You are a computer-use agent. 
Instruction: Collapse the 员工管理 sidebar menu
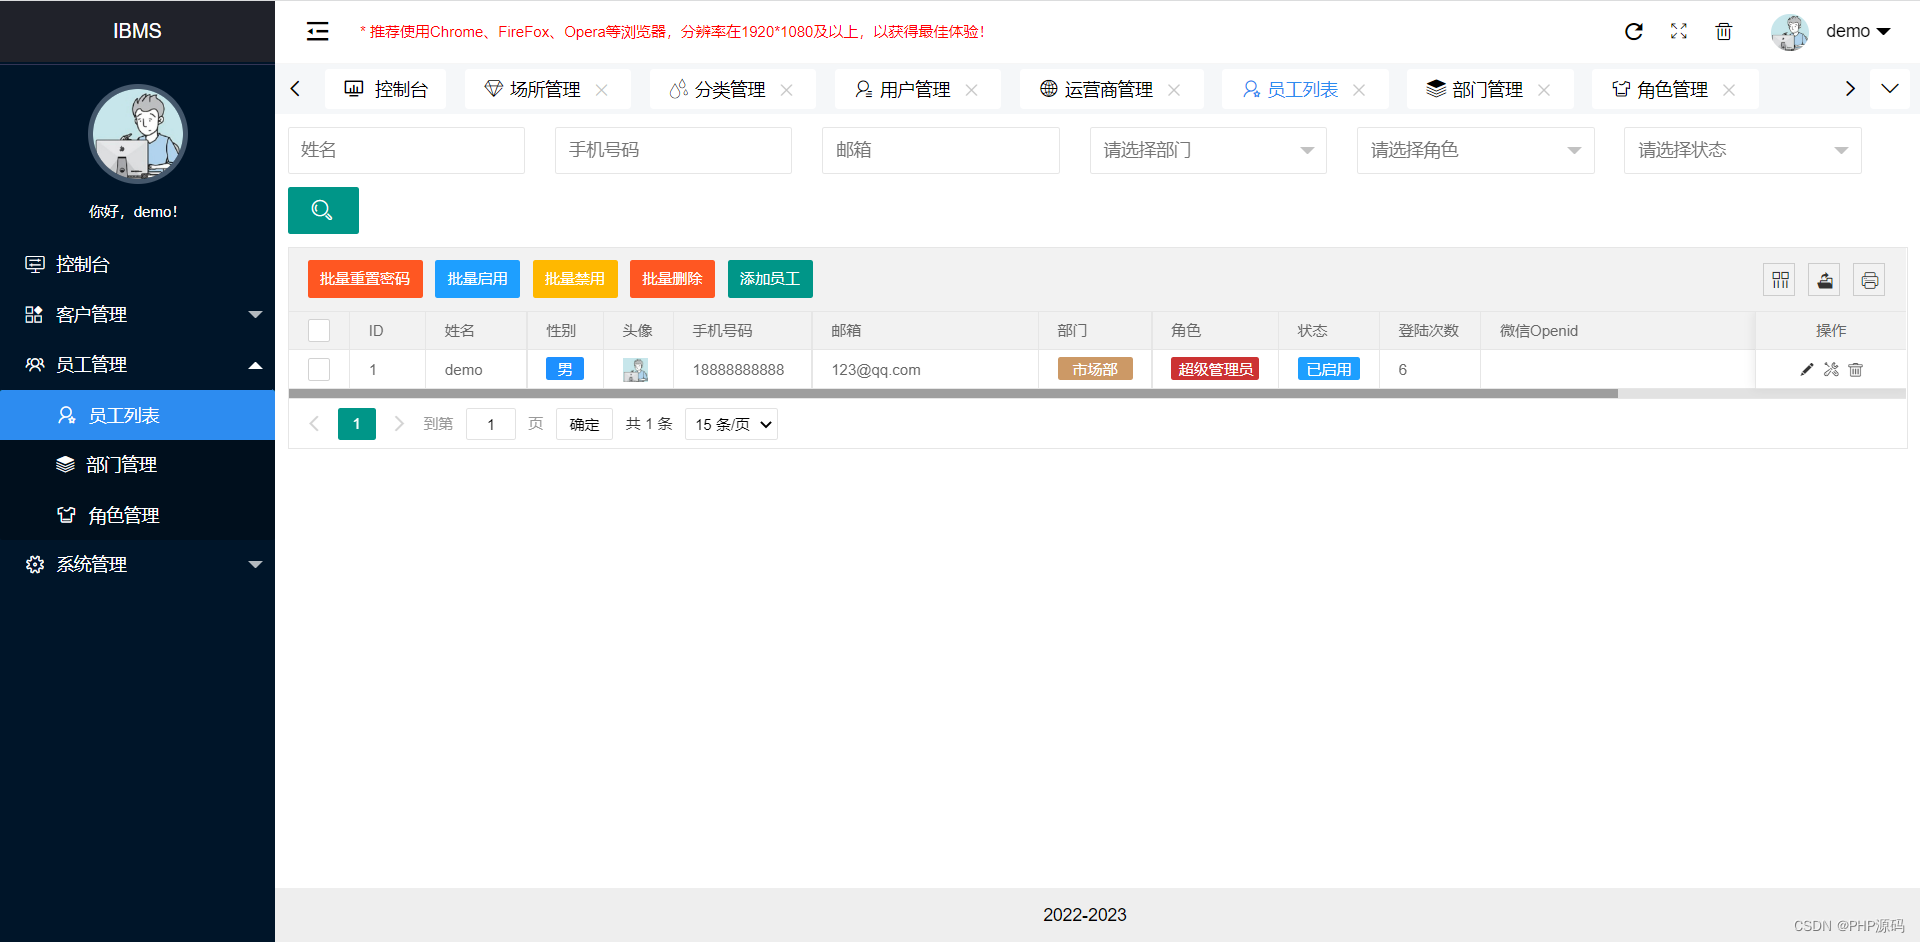137,365
